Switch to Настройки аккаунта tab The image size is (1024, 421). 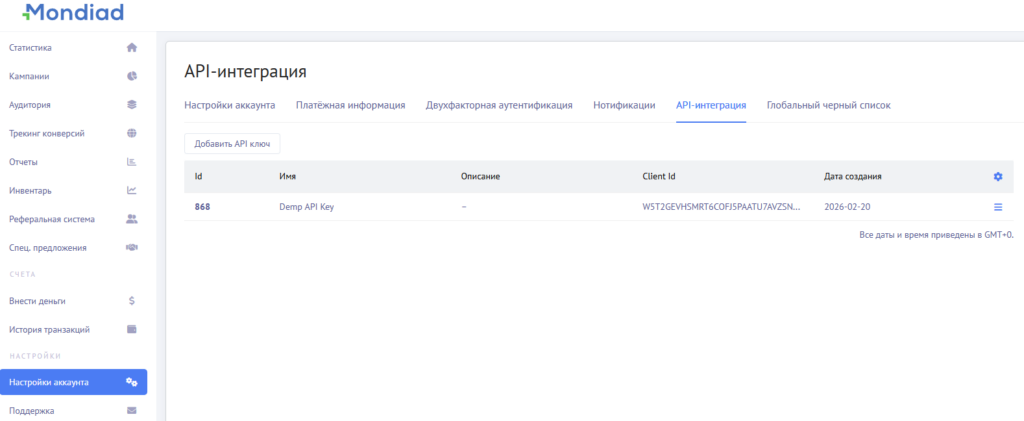pyautogui.click(x=229, y=105)
